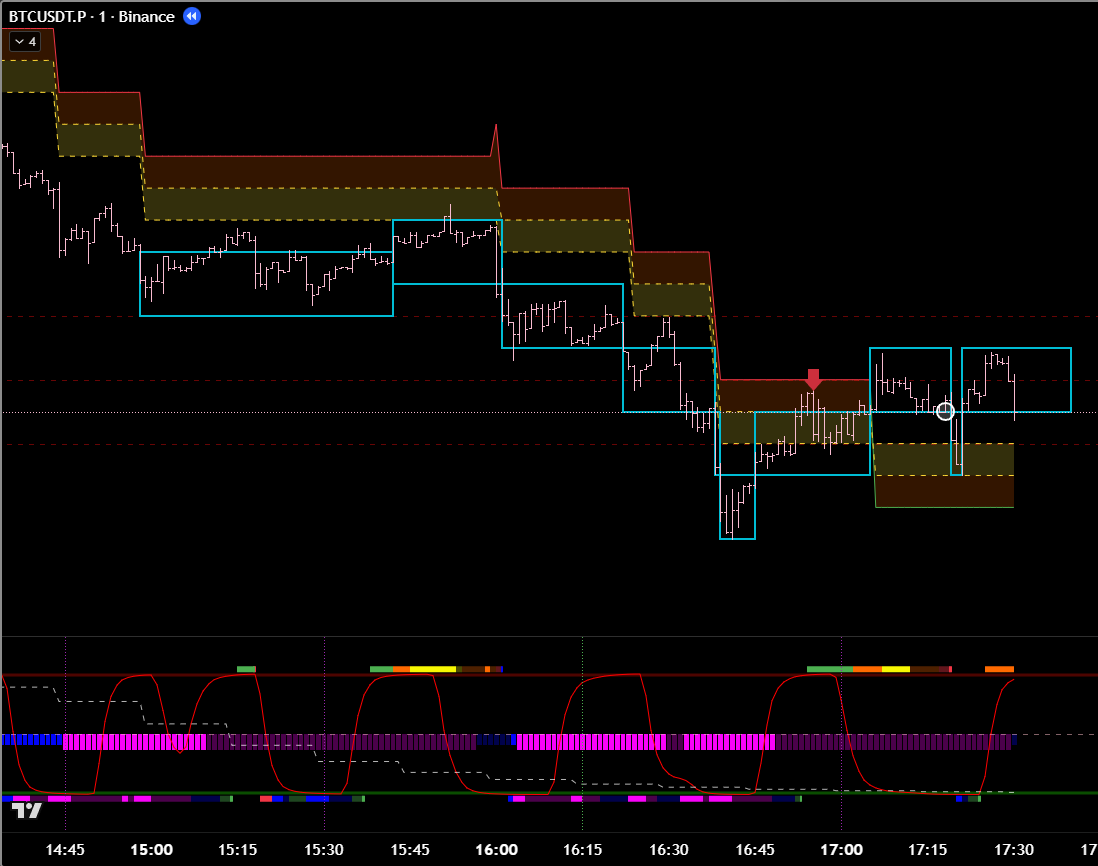Click the blue replay rewind icon
Viewport: 1098px width, 866px height.
[x=192, y=16]
